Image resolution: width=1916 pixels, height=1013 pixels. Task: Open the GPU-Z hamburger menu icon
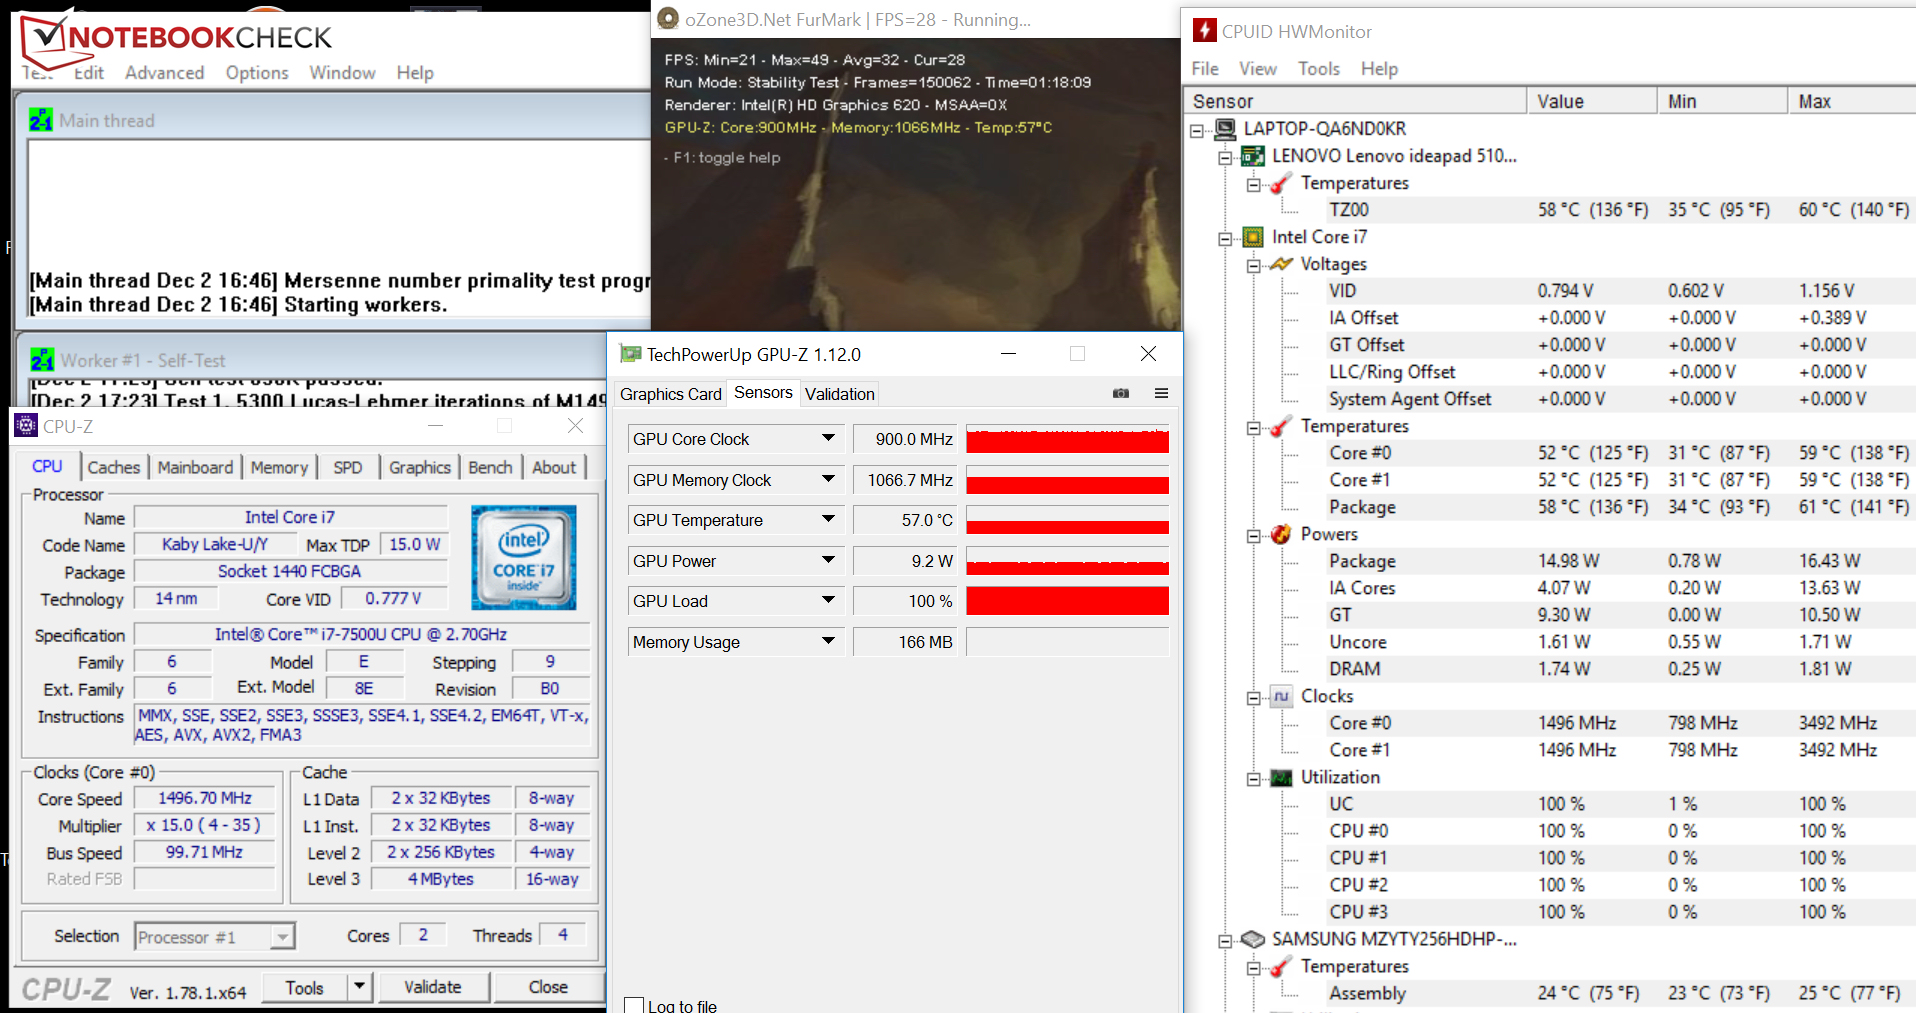(x=1161, y=393)
